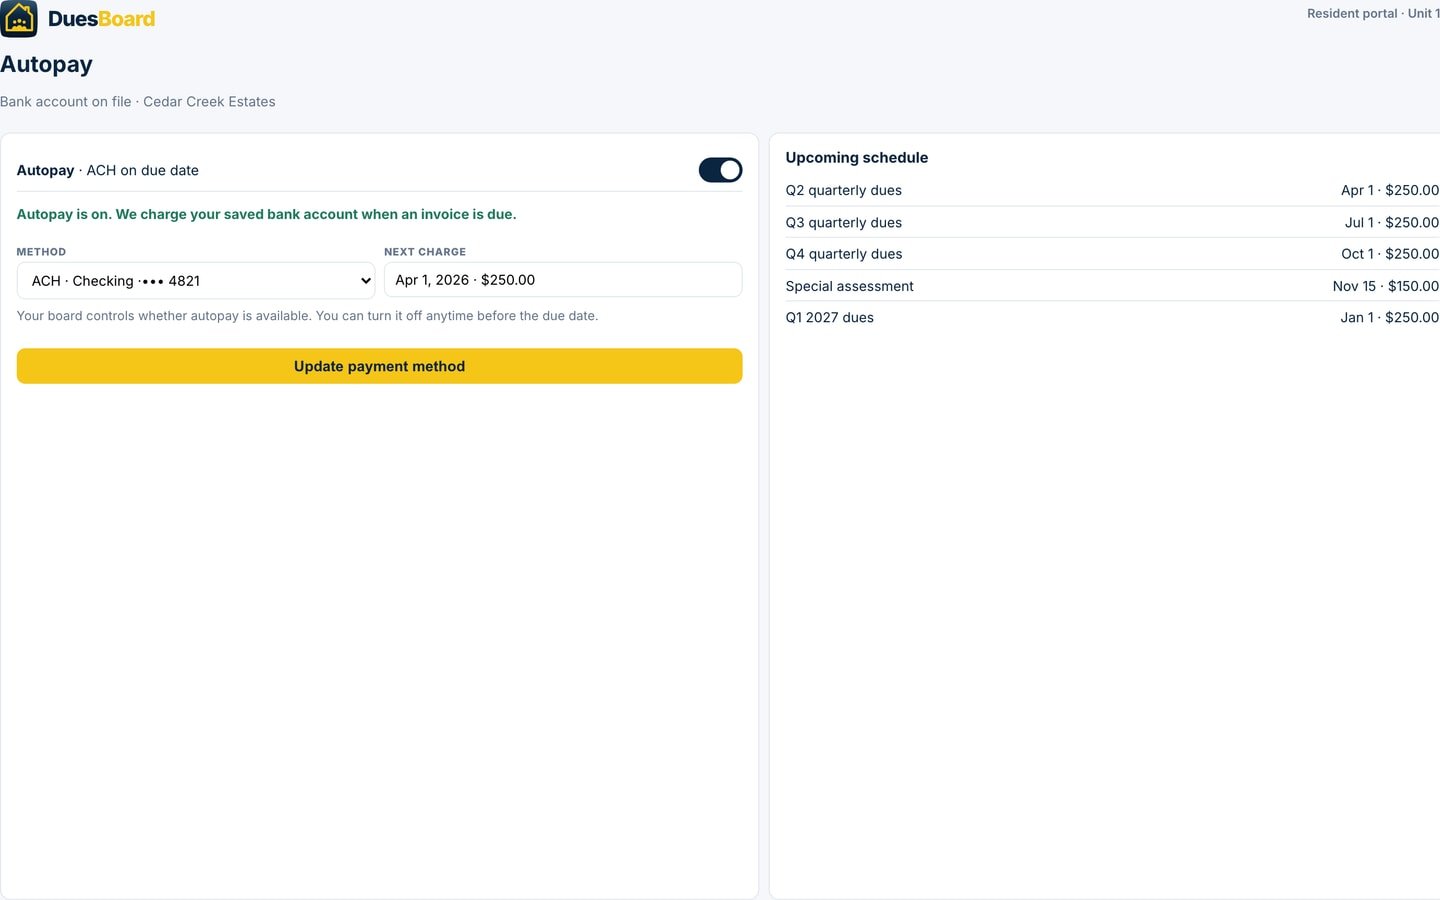Click the green 'Autopay is on' status message
Image resolution: width=1440 pixels, height=900 pixels.
[x=267, y=214]
